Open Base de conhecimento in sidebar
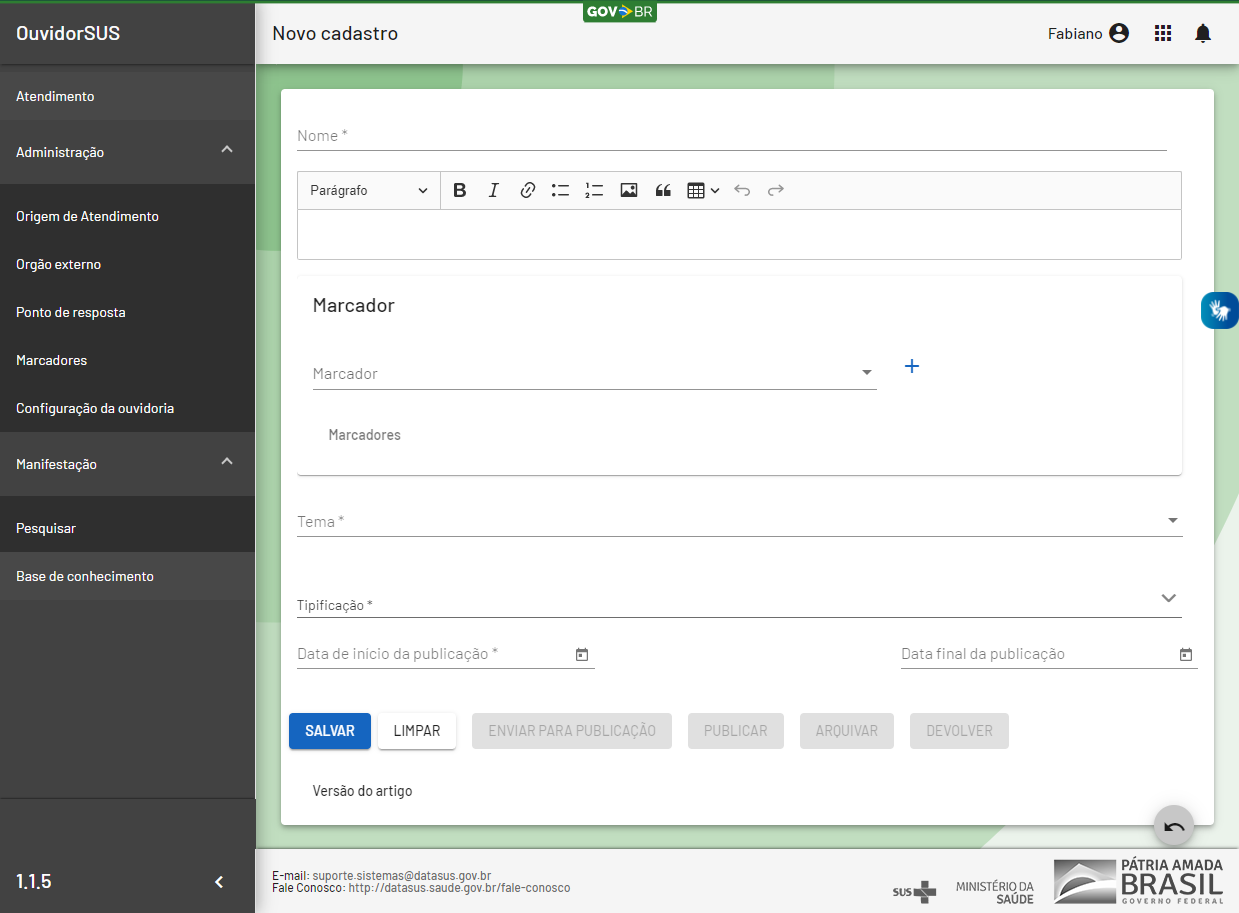This screenshot has width=1239, height=913. [85, 576]
